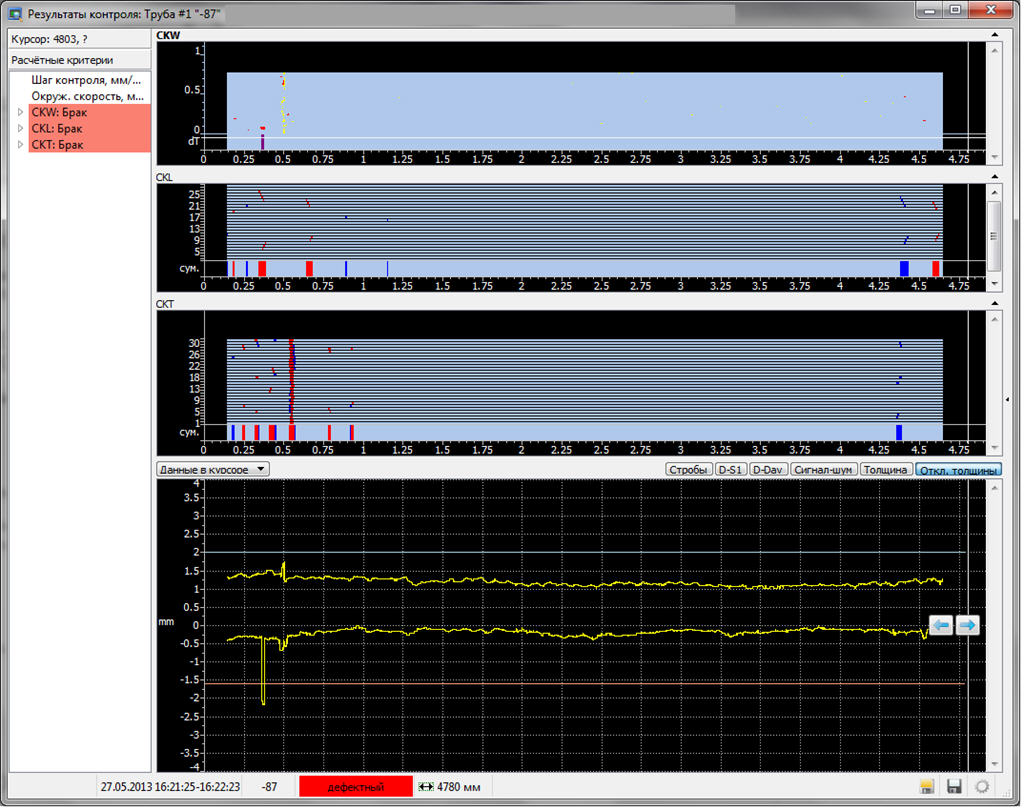1024x810 pixels.
Task: Switch to the Стробы tab
Action: point(690,472)
